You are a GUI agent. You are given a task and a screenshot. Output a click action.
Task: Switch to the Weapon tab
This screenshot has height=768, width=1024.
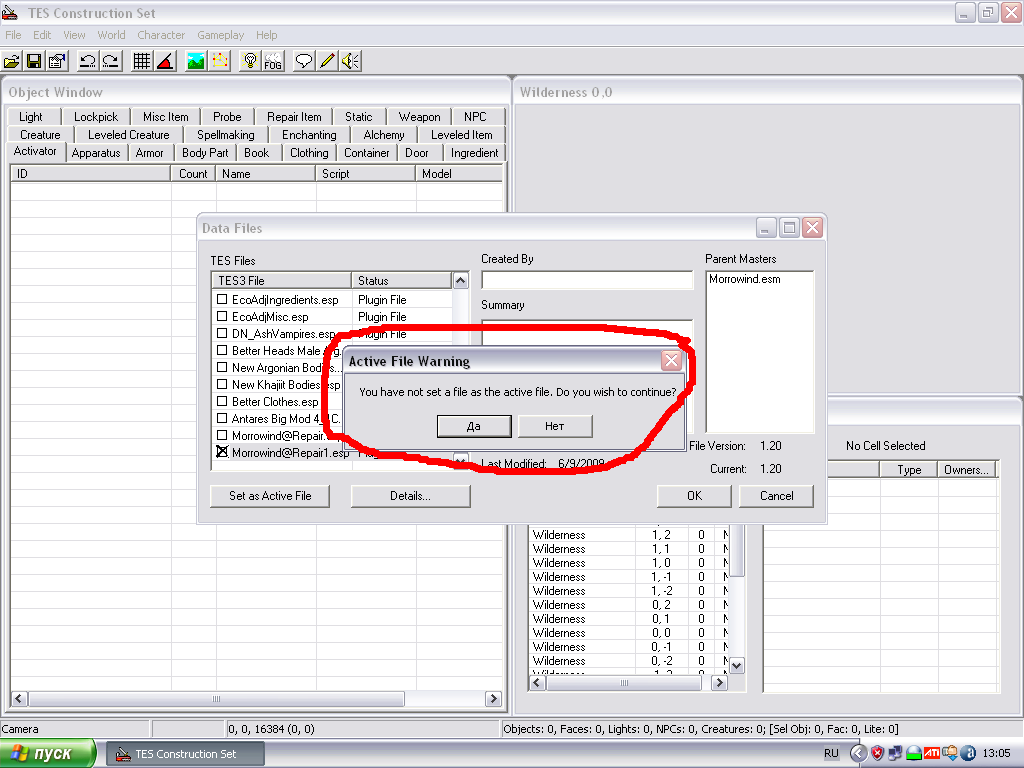click(419, 117)
